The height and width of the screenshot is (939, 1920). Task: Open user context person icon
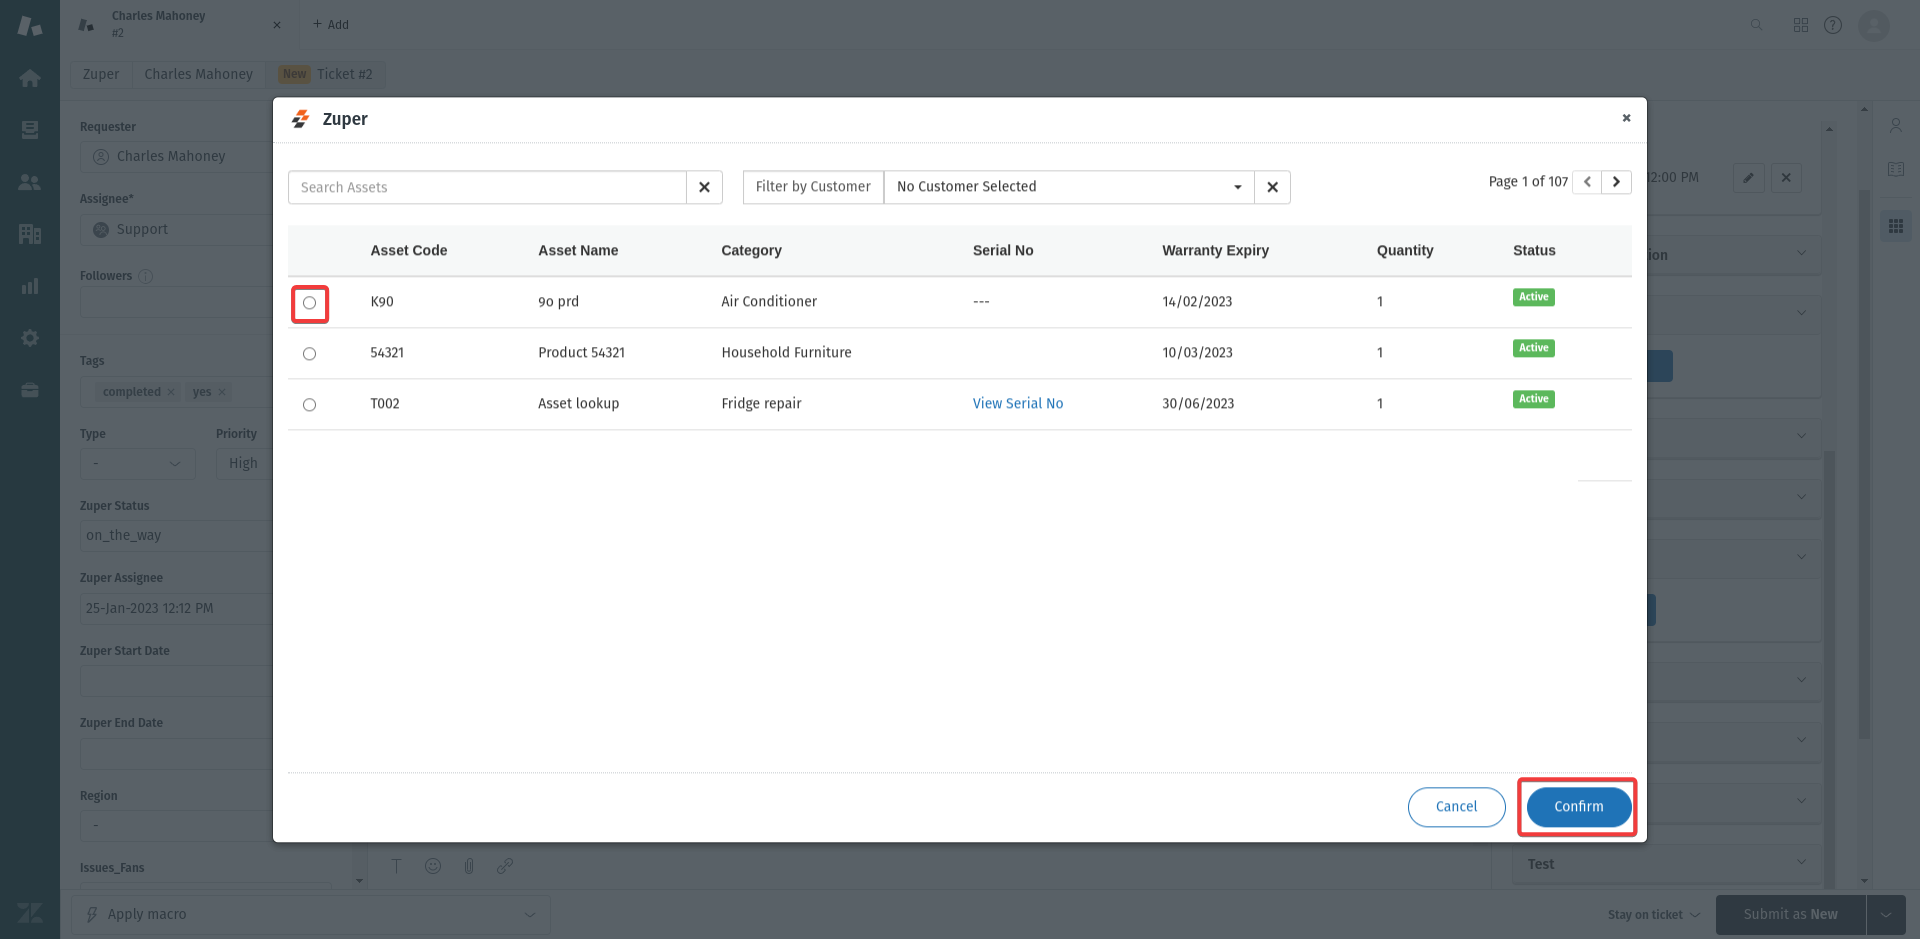[x=1895, y=125]
